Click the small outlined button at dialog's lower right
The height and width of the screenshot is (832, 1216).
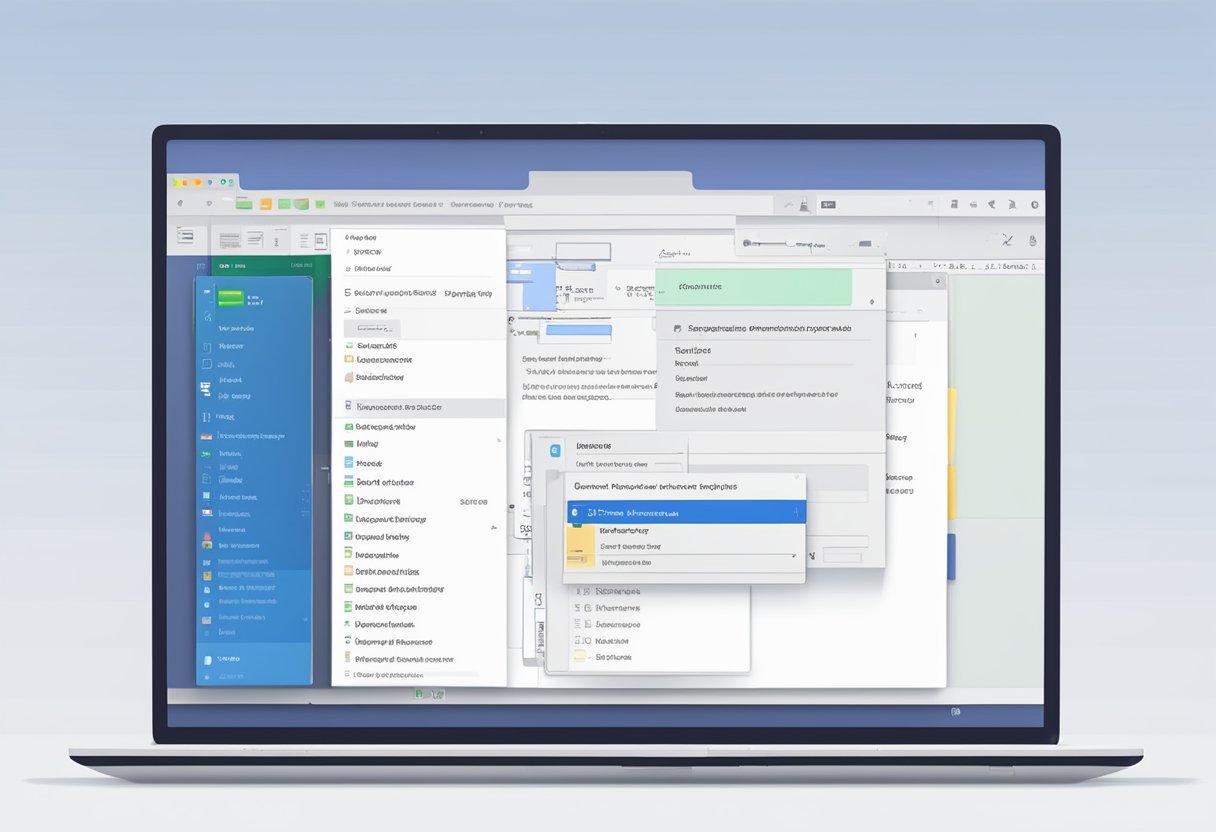tap(840, 556)
